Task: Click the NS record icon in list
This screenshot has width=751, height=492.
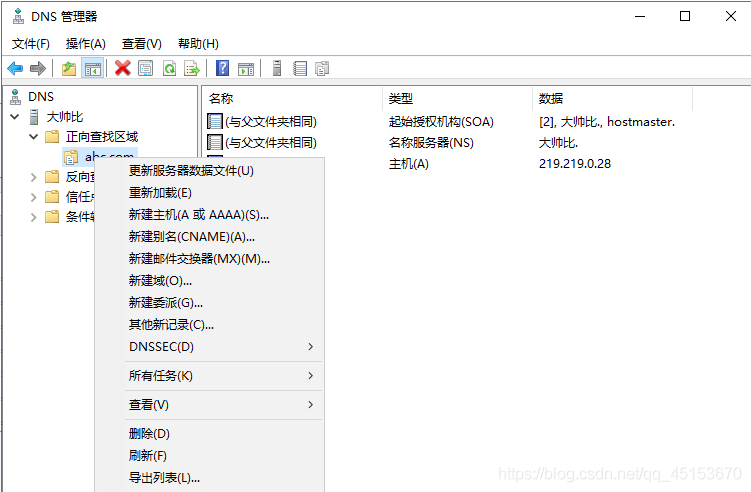Action: point(215,142)
